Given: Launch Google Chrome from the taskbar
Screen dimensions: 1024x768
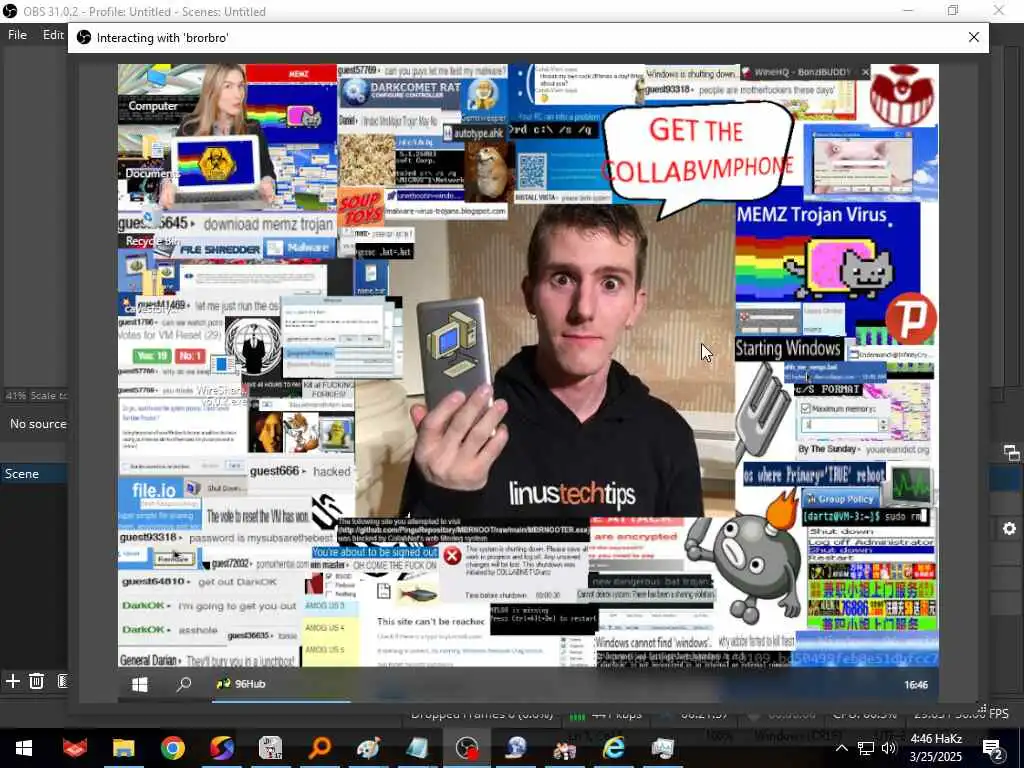Looking at the screenshot, I should pyautogui.click(x=172, y=748).
